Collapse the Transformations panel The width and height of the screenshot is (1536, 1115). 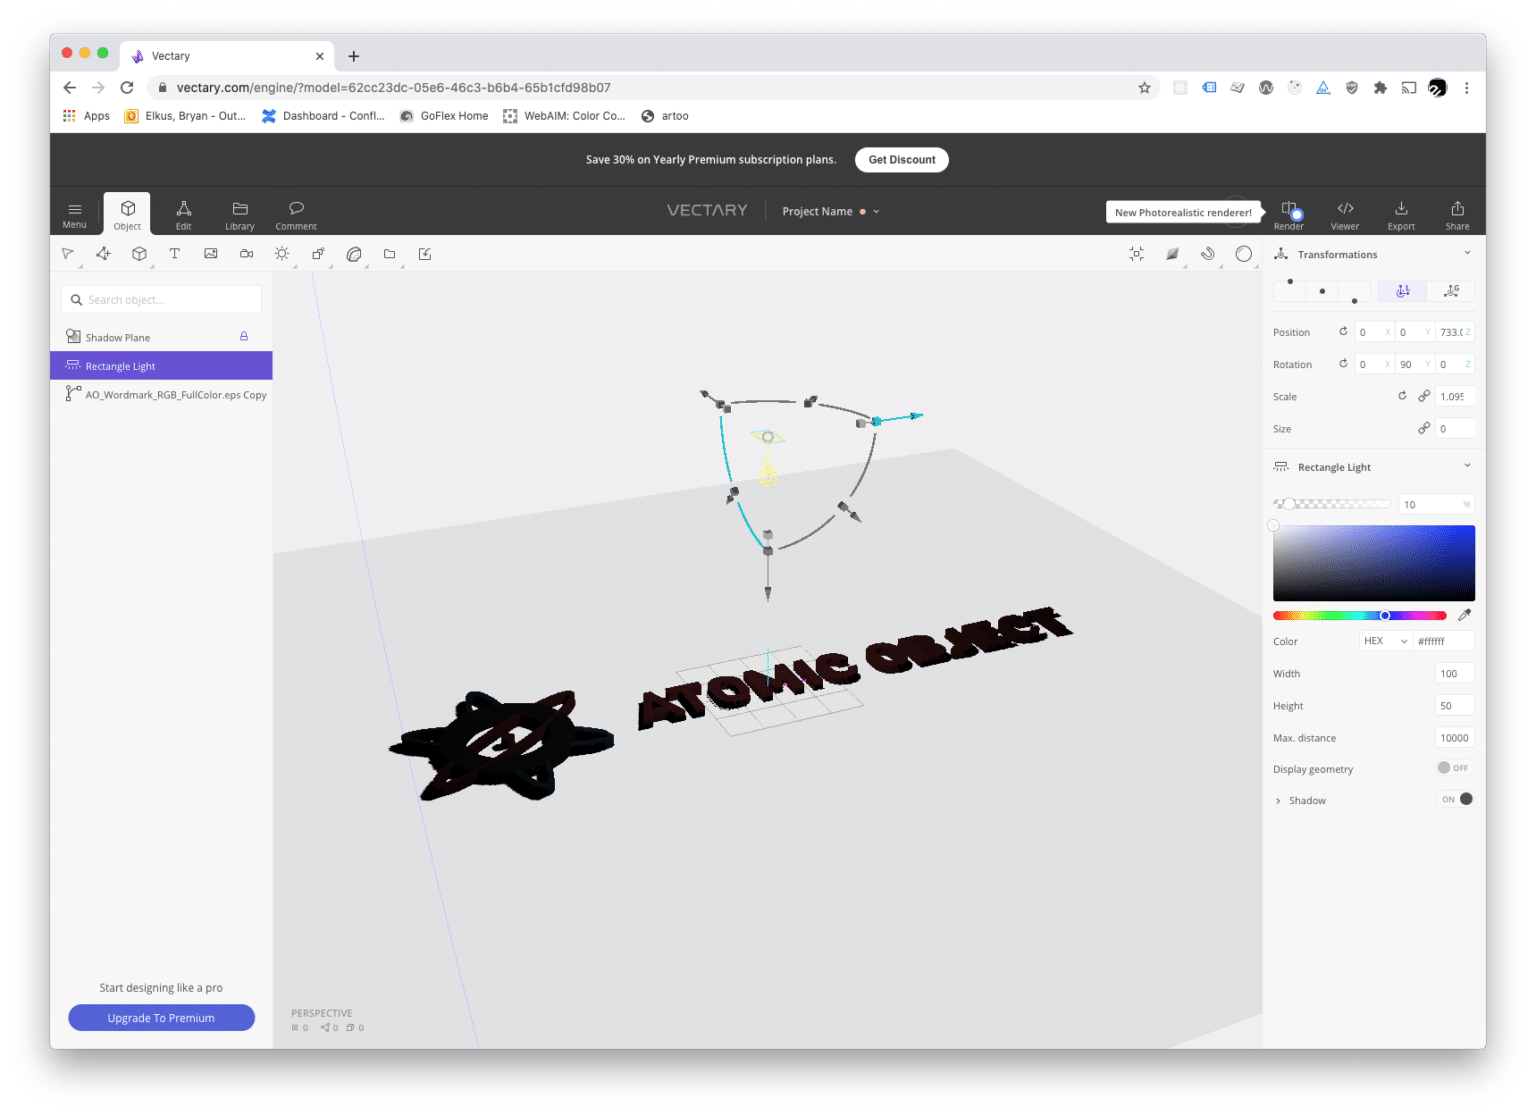[x=1467, y=253]
